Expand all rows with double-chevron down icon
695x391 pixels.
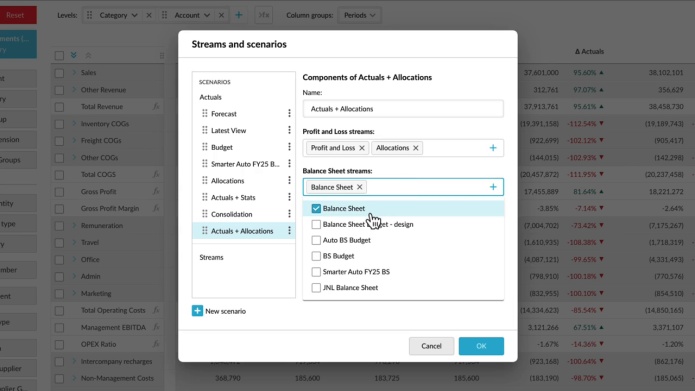74,55
